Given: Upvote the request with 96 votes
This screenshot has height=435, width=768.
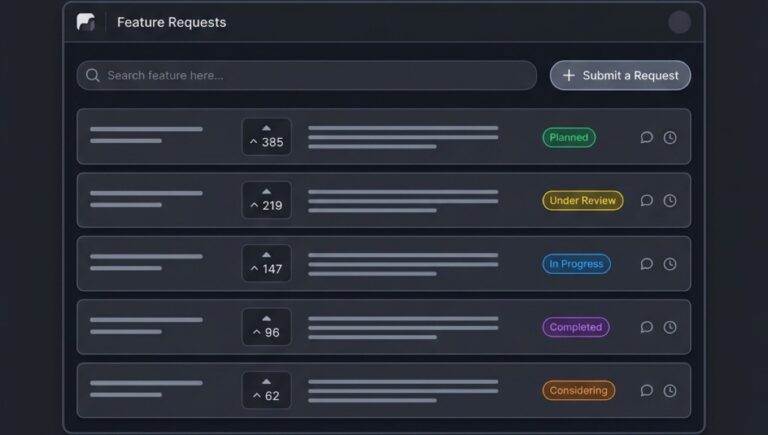Looking at the screenshot, I should coord(266,327).
